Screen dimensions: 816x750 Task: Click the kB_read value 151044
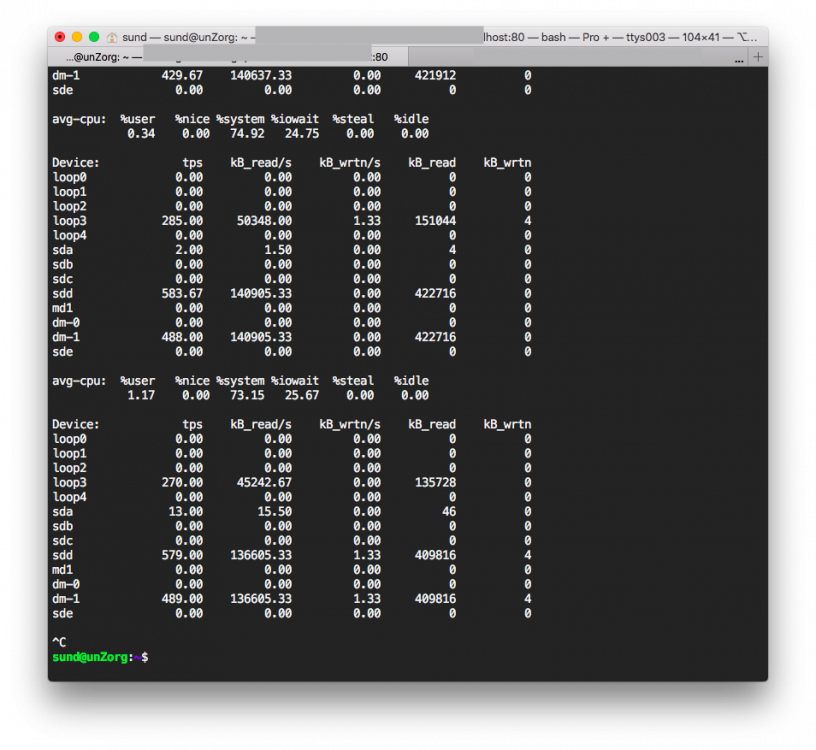coord(435,221)
